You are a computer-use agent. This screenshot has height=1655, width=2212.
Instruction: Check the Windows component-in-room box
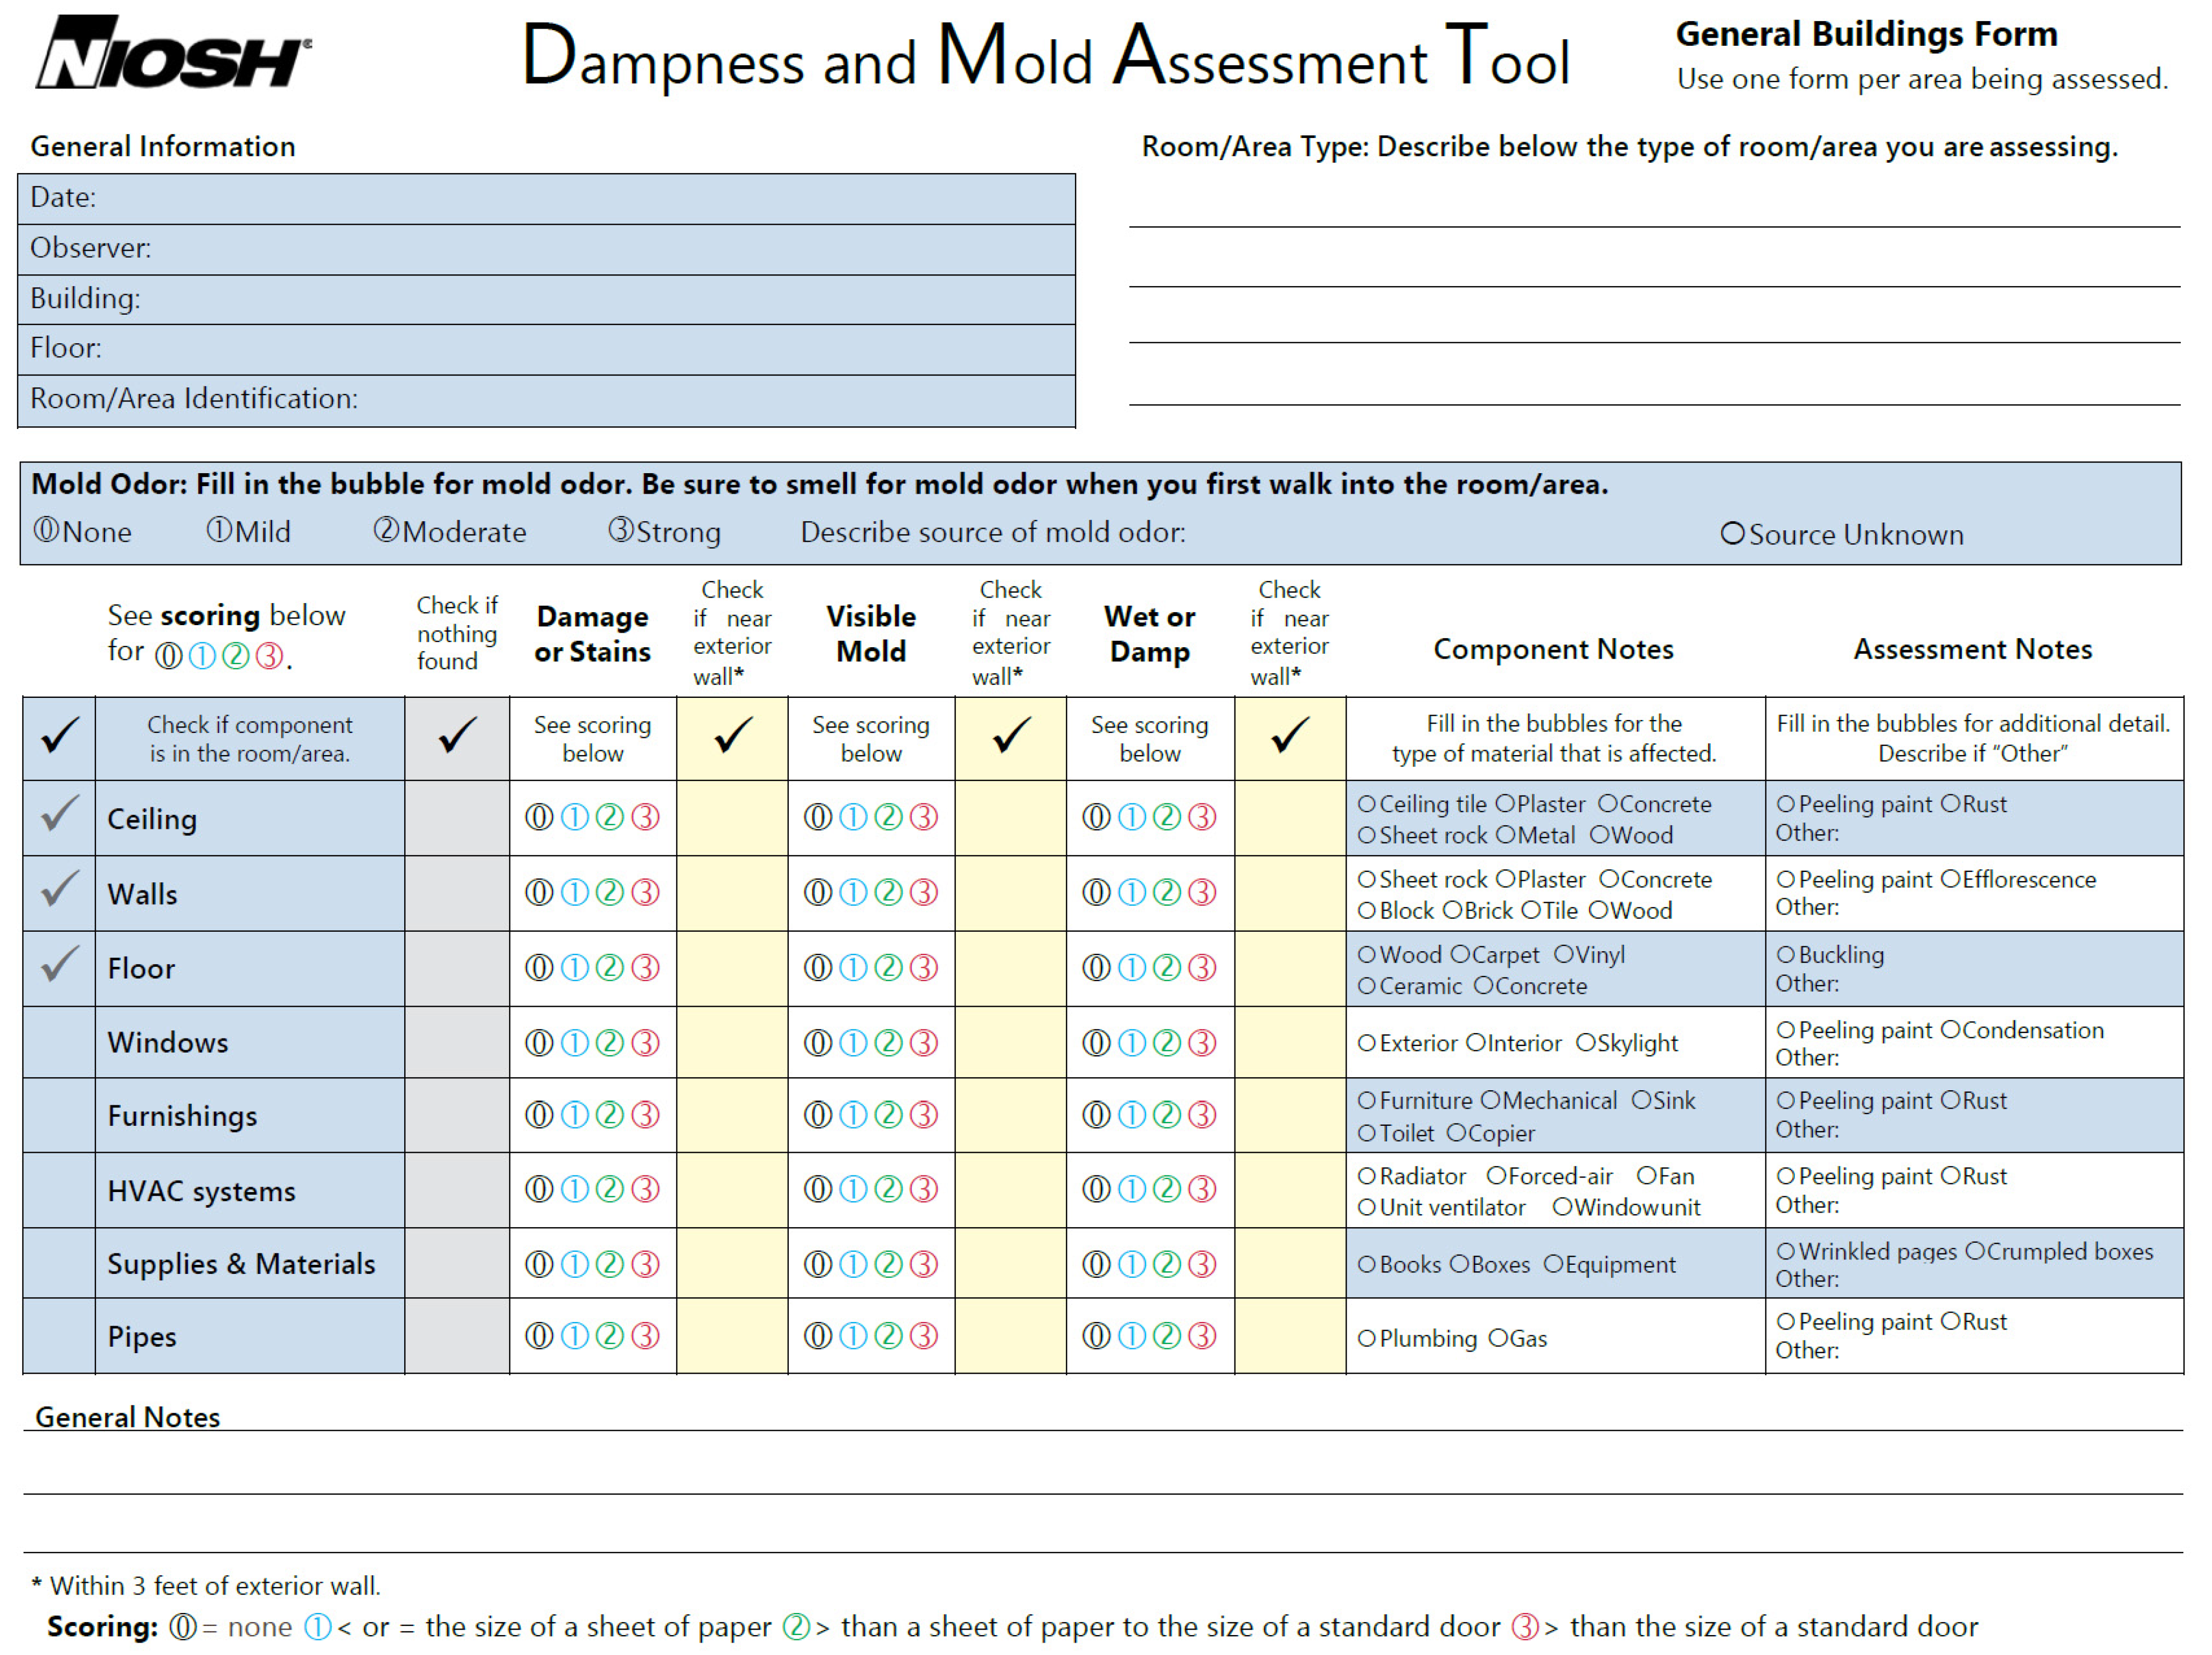point(59,1042)
